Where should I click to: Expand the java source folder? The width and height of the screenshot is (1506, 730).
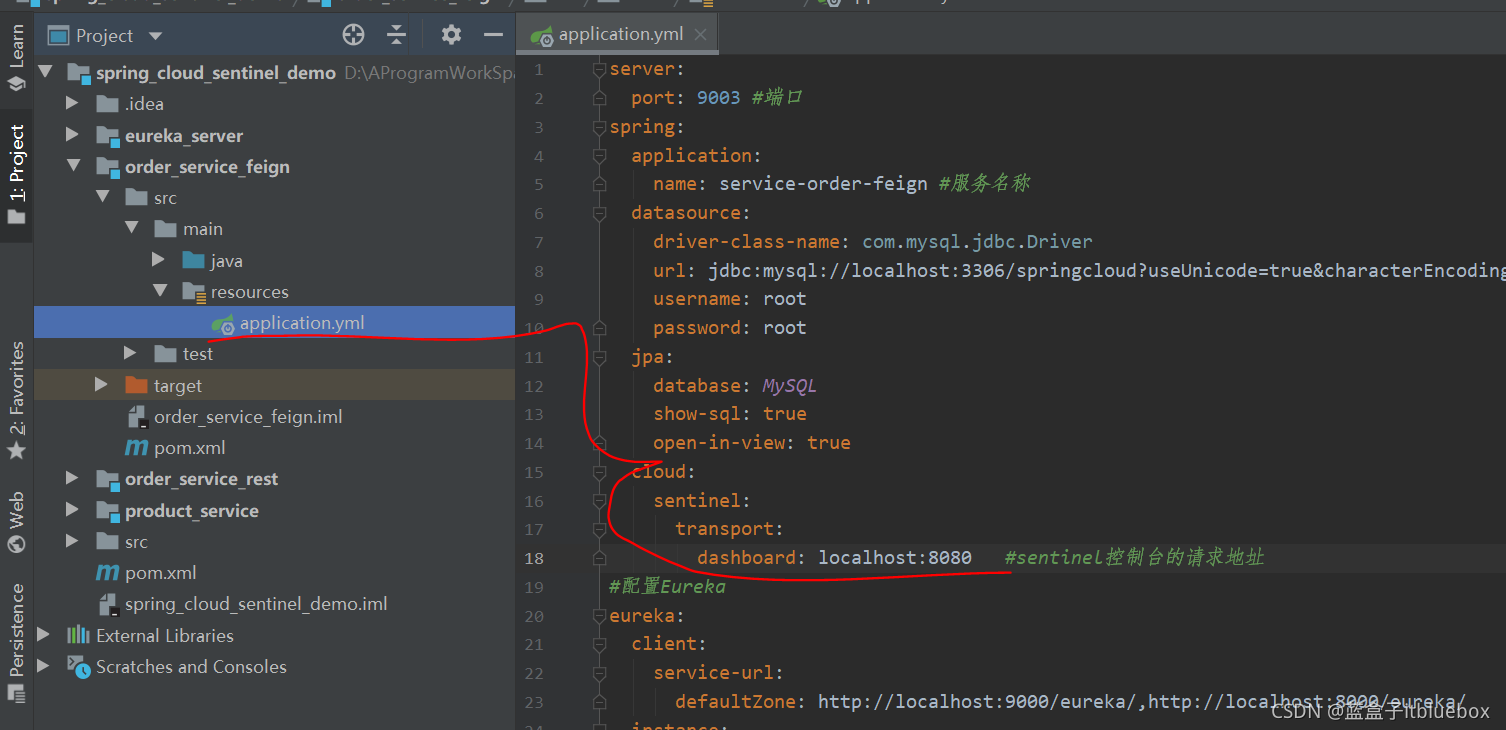coord(158,260)
